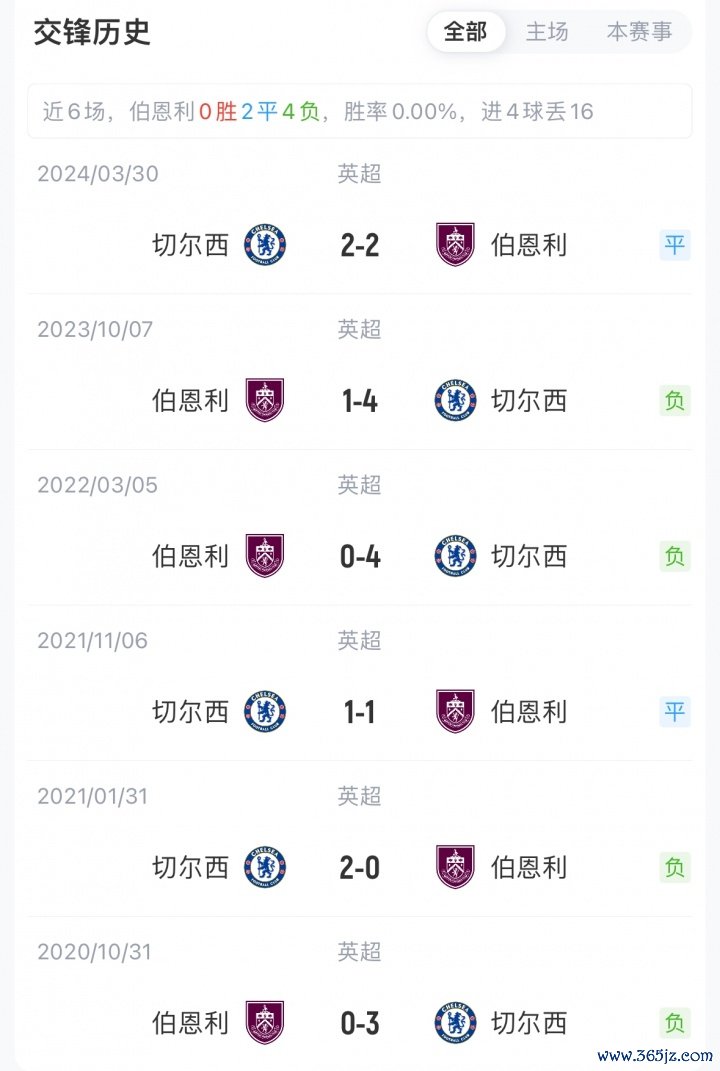720x1071 pixels.
Task: Click Chelsea crest in 2024/03/30 match
Action: click(x=265, y=245)
